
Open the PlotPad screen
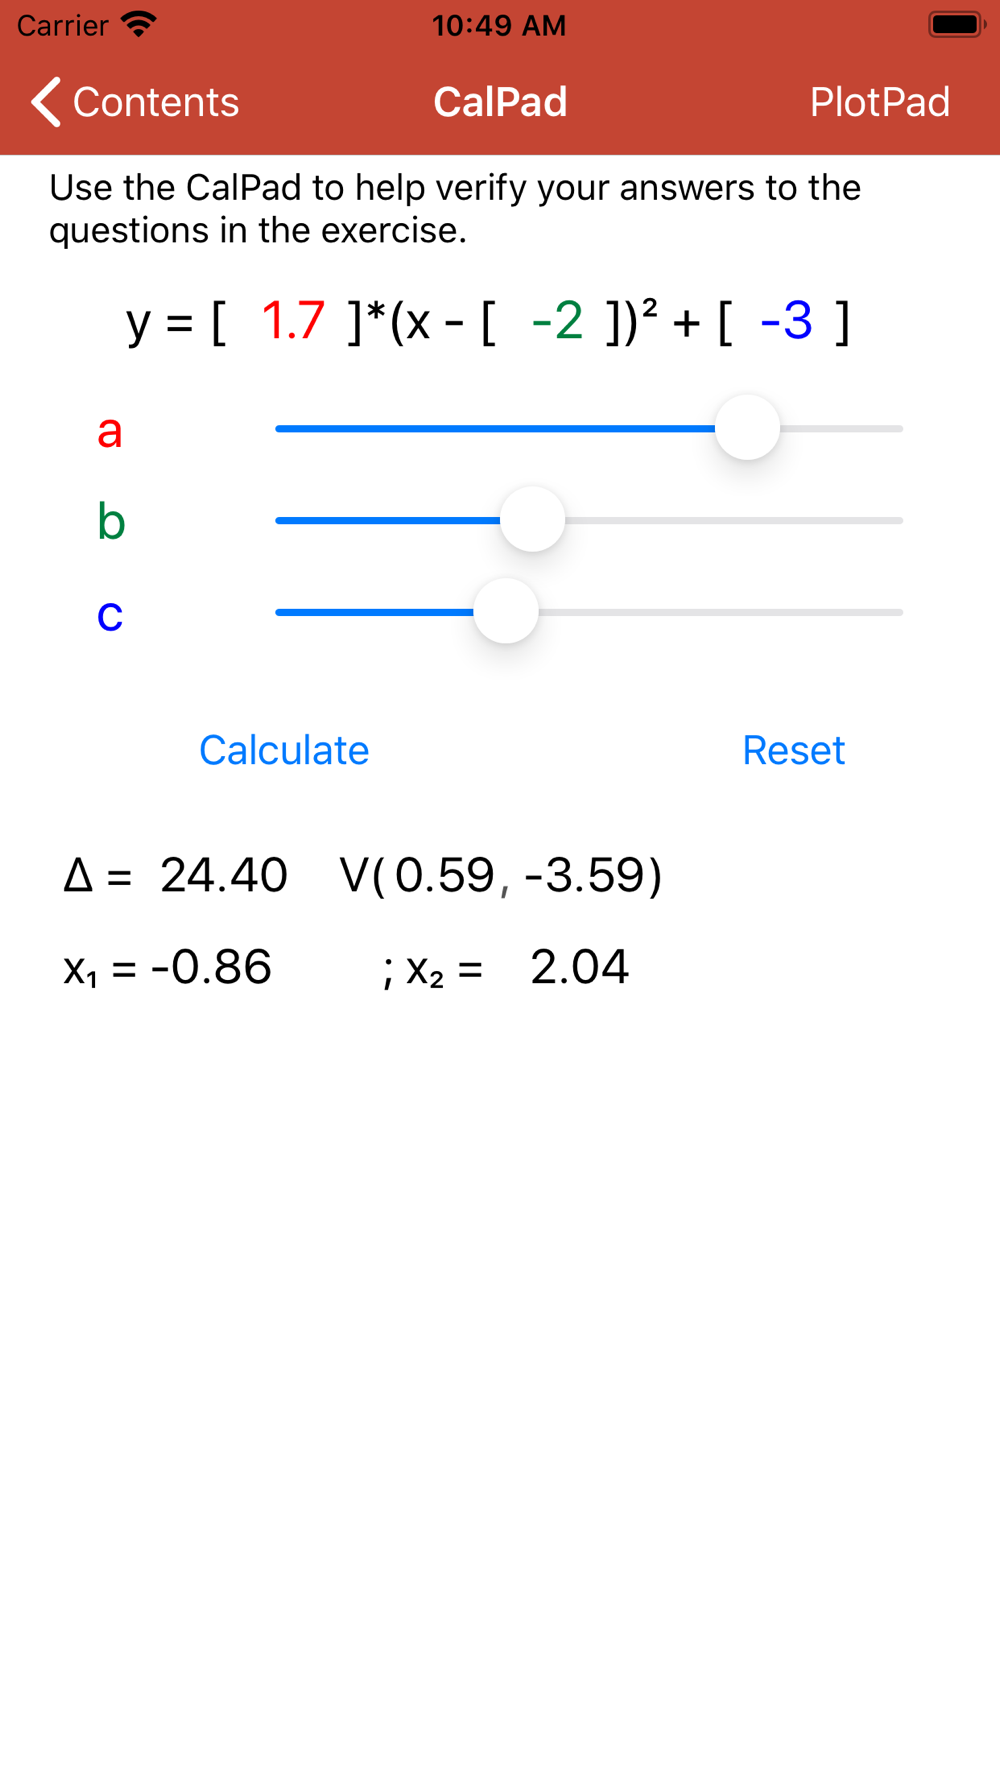tap(879, 102)
